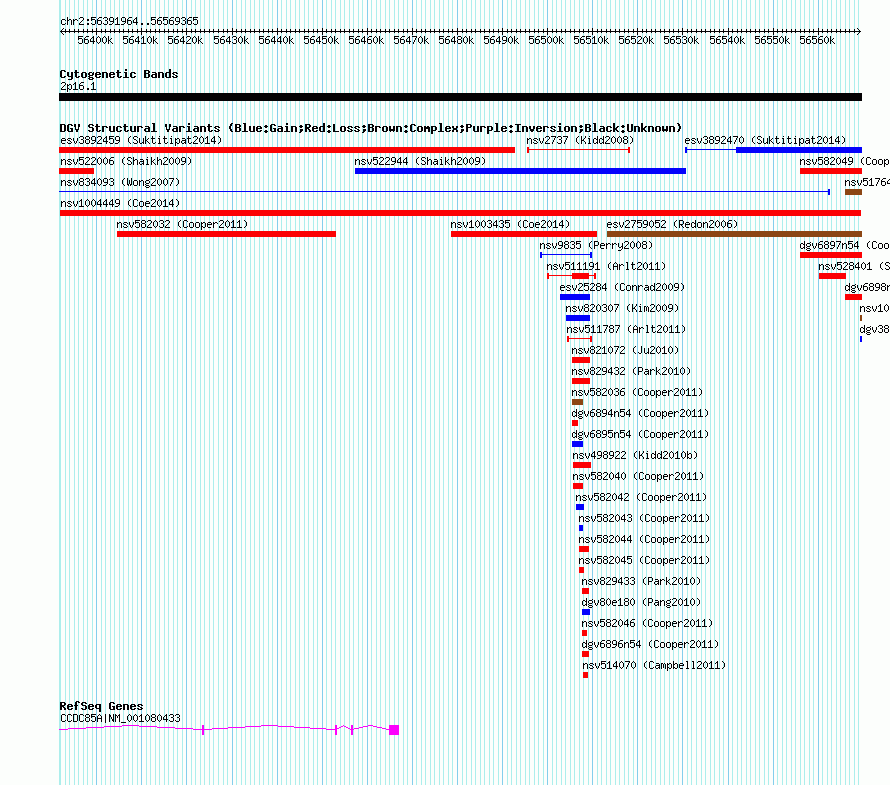Viewport: 890px width, 785px height.
Task: Click the blue bar under esv25284
Action: (575, 297)
